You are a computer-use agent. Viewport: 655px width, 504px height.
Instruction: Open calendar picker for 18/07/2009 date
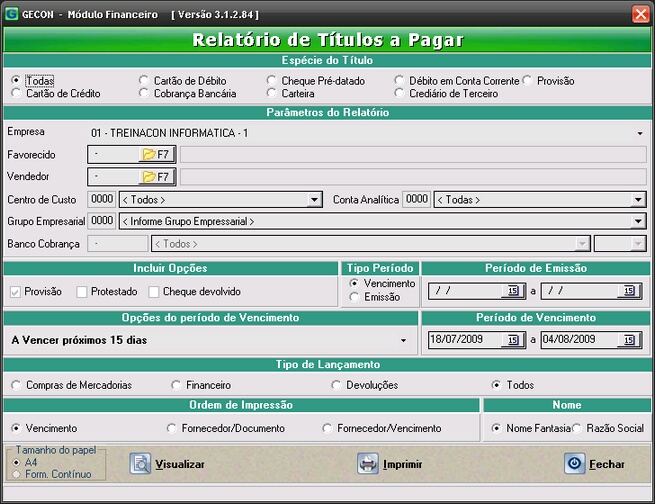(513, 340)
